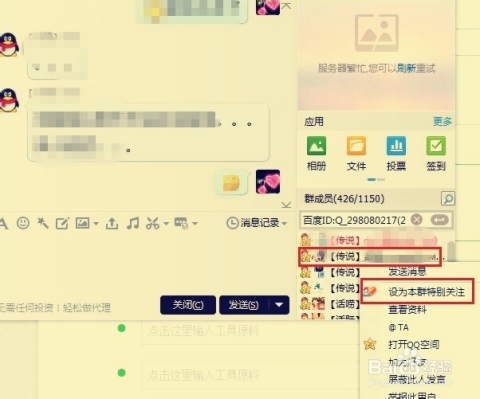Choose 设为本群特别关注 in context menu

click(426, 292)
